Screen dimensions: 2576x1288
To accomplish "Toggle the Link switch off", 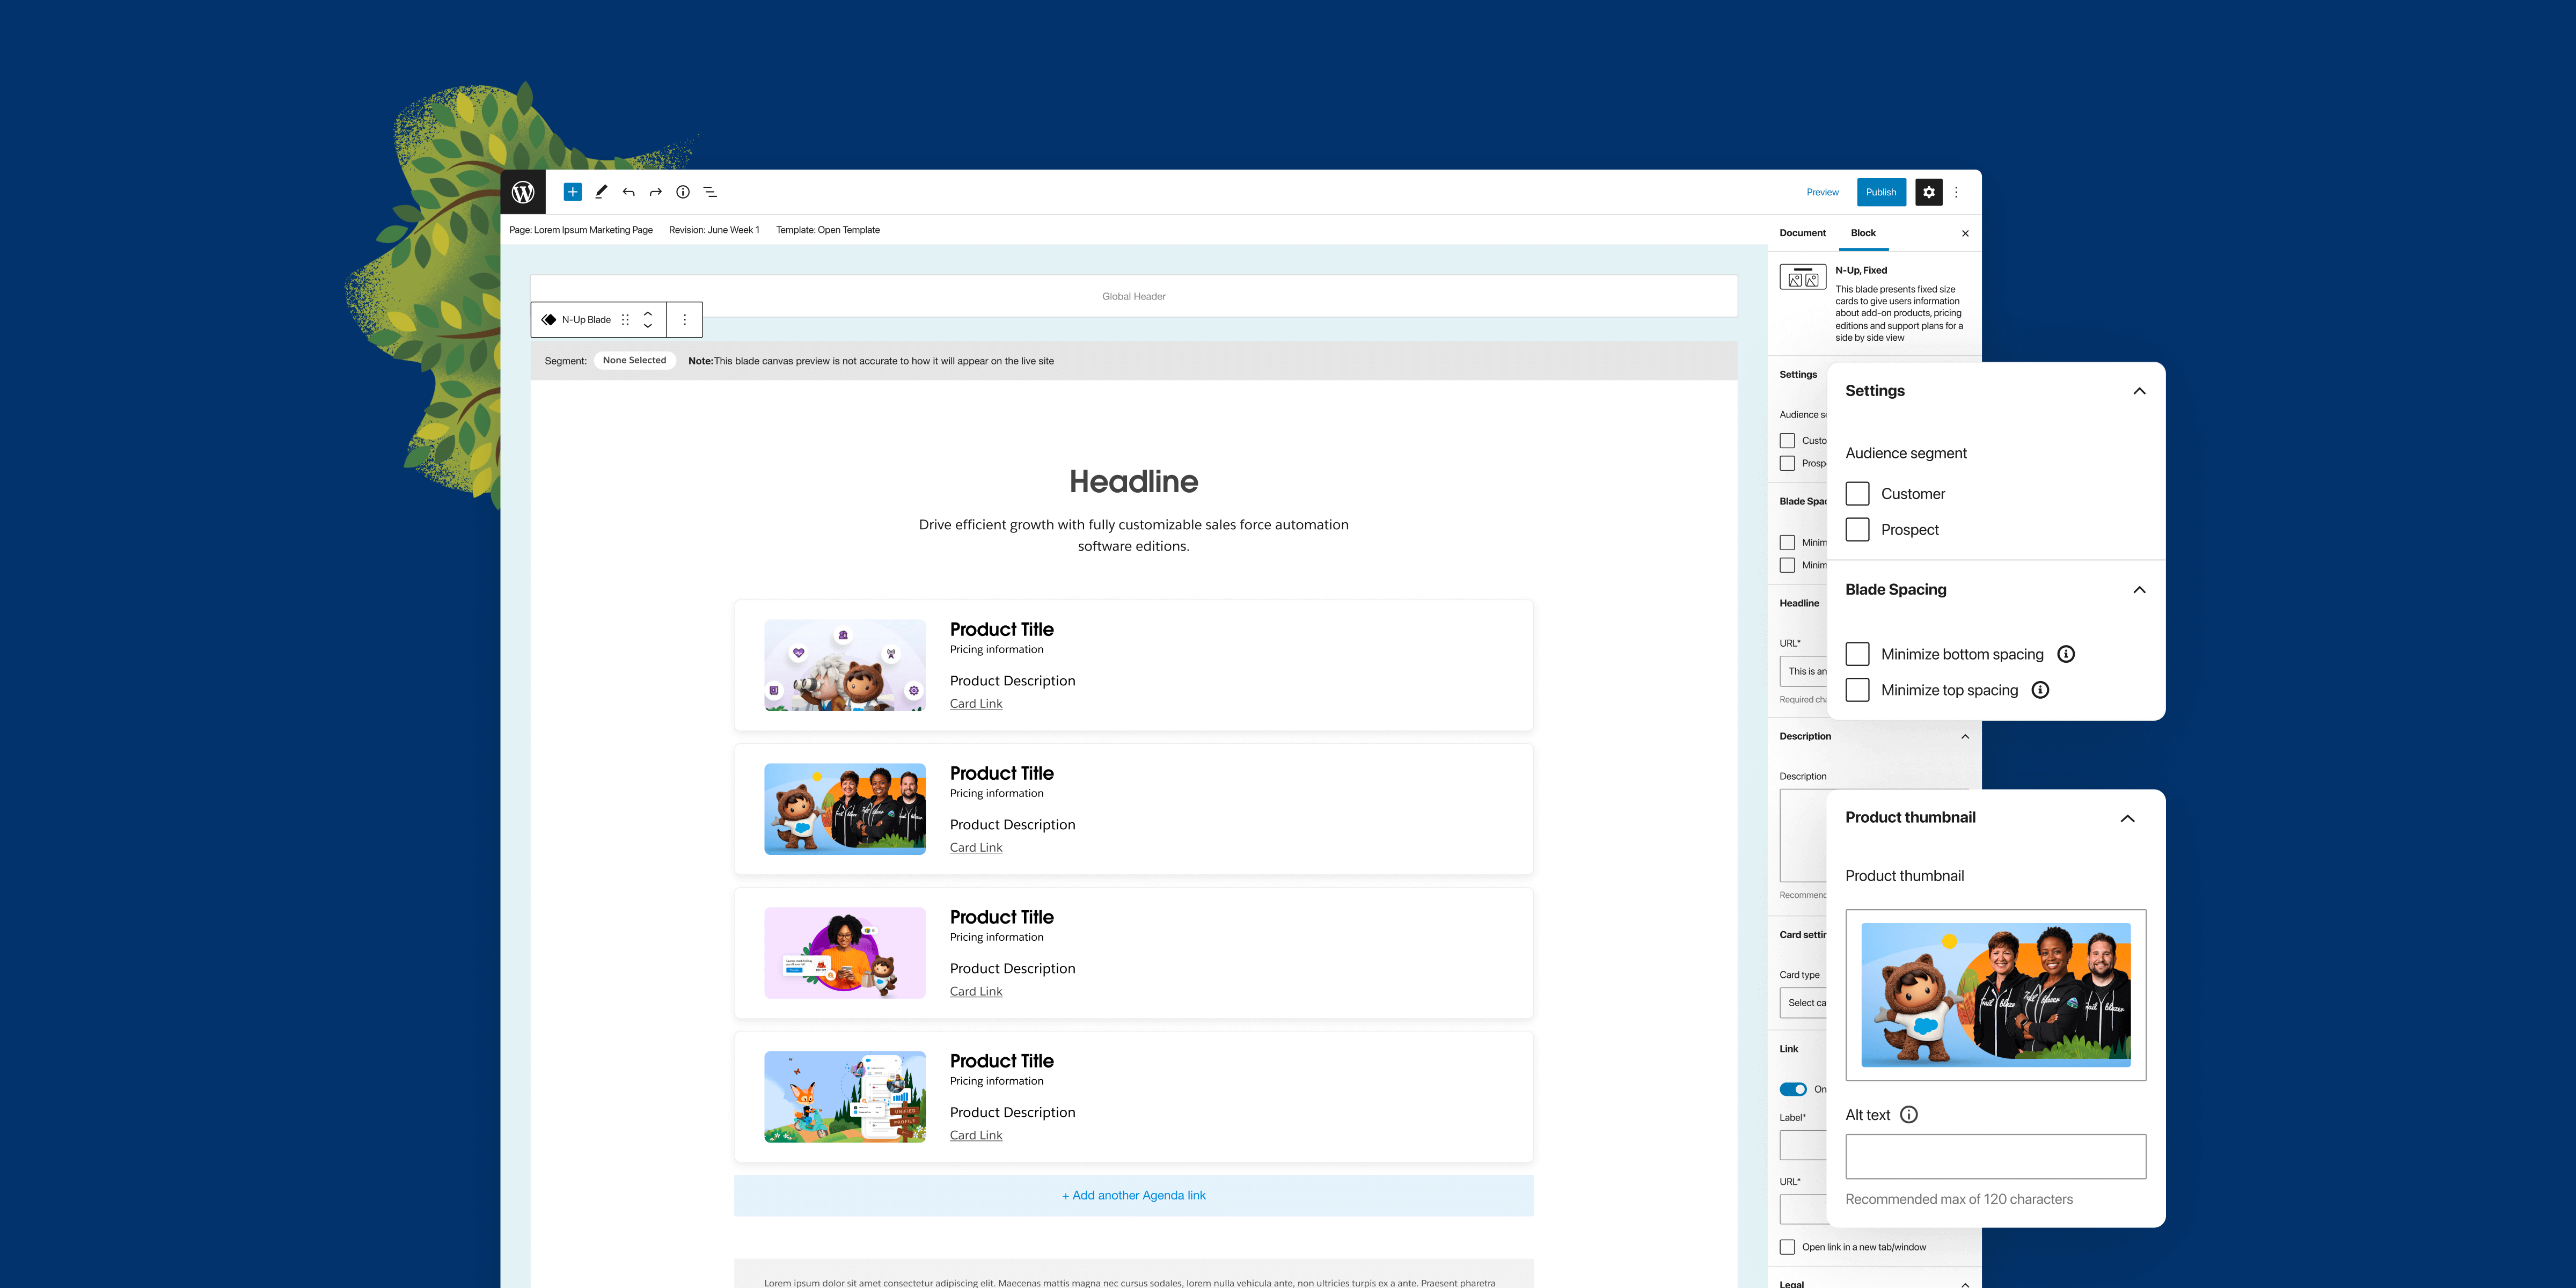I will click(x=1793, y=1090).
